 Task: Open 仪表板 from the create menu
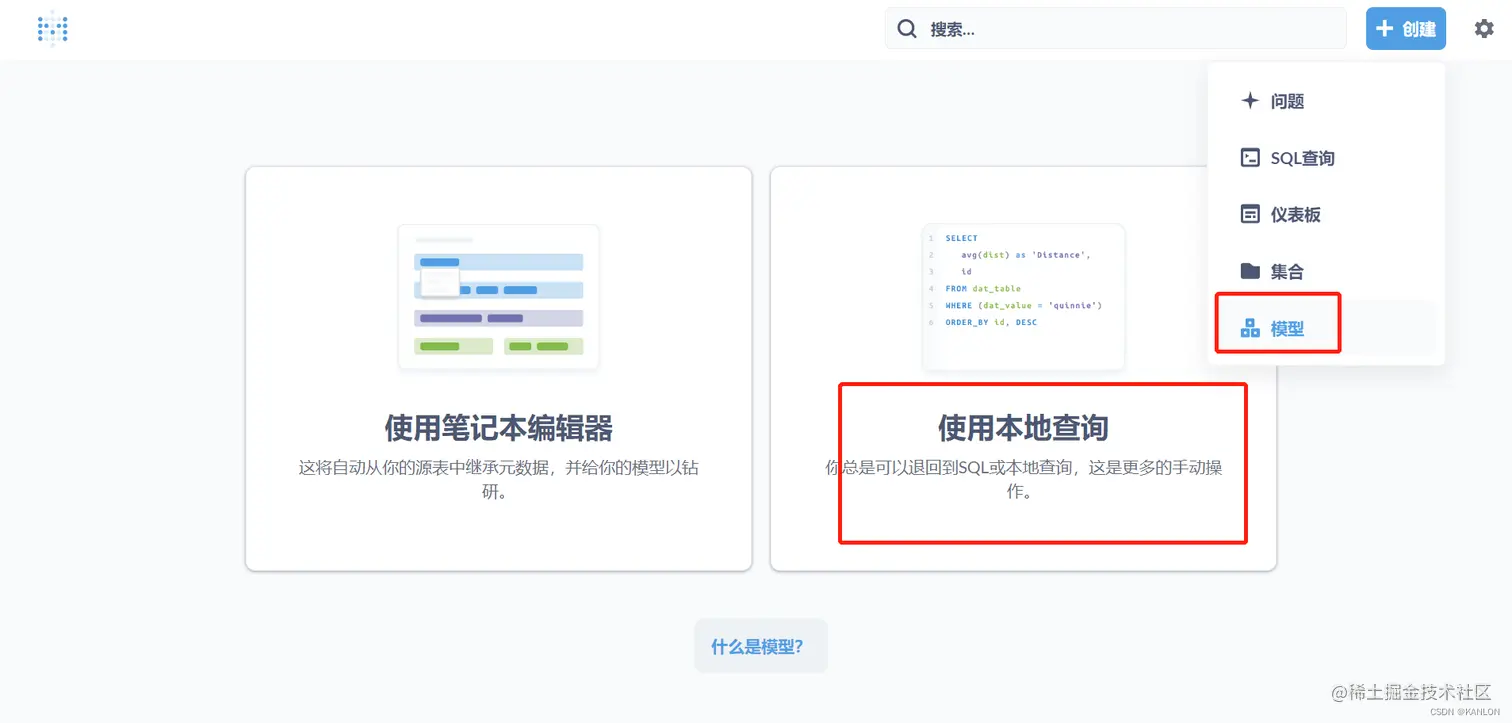point(1295,214)
